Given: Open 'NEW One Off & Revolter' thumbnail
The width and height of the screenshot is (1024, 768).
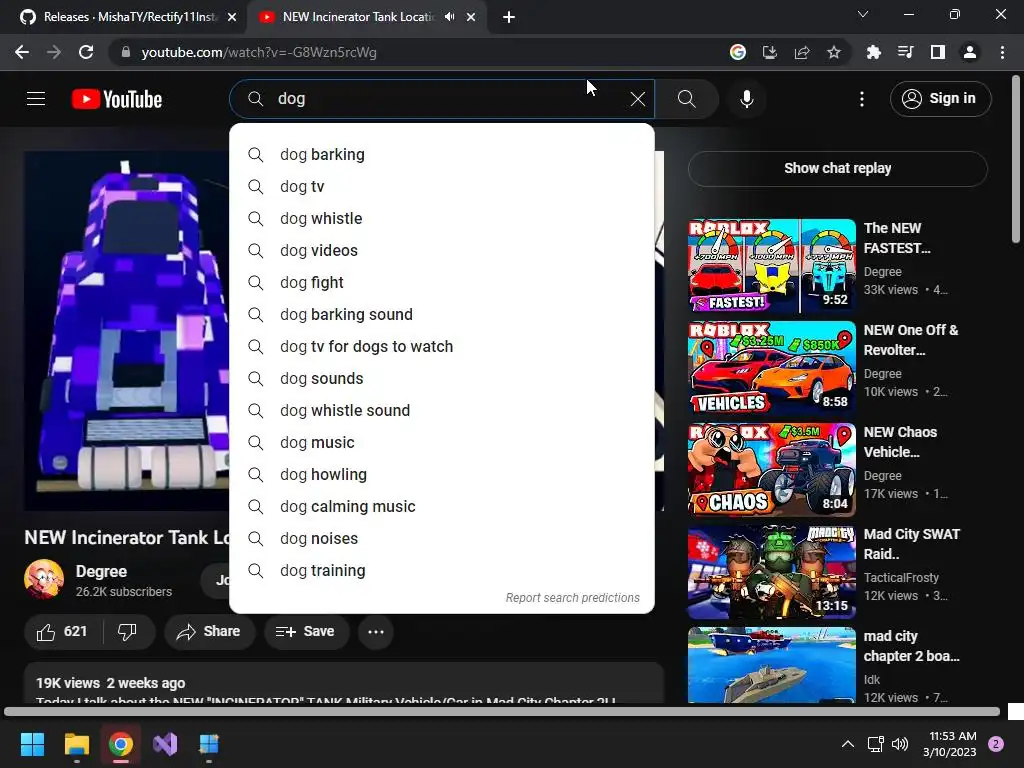Looking at the screenshot, I should point(772,368).
